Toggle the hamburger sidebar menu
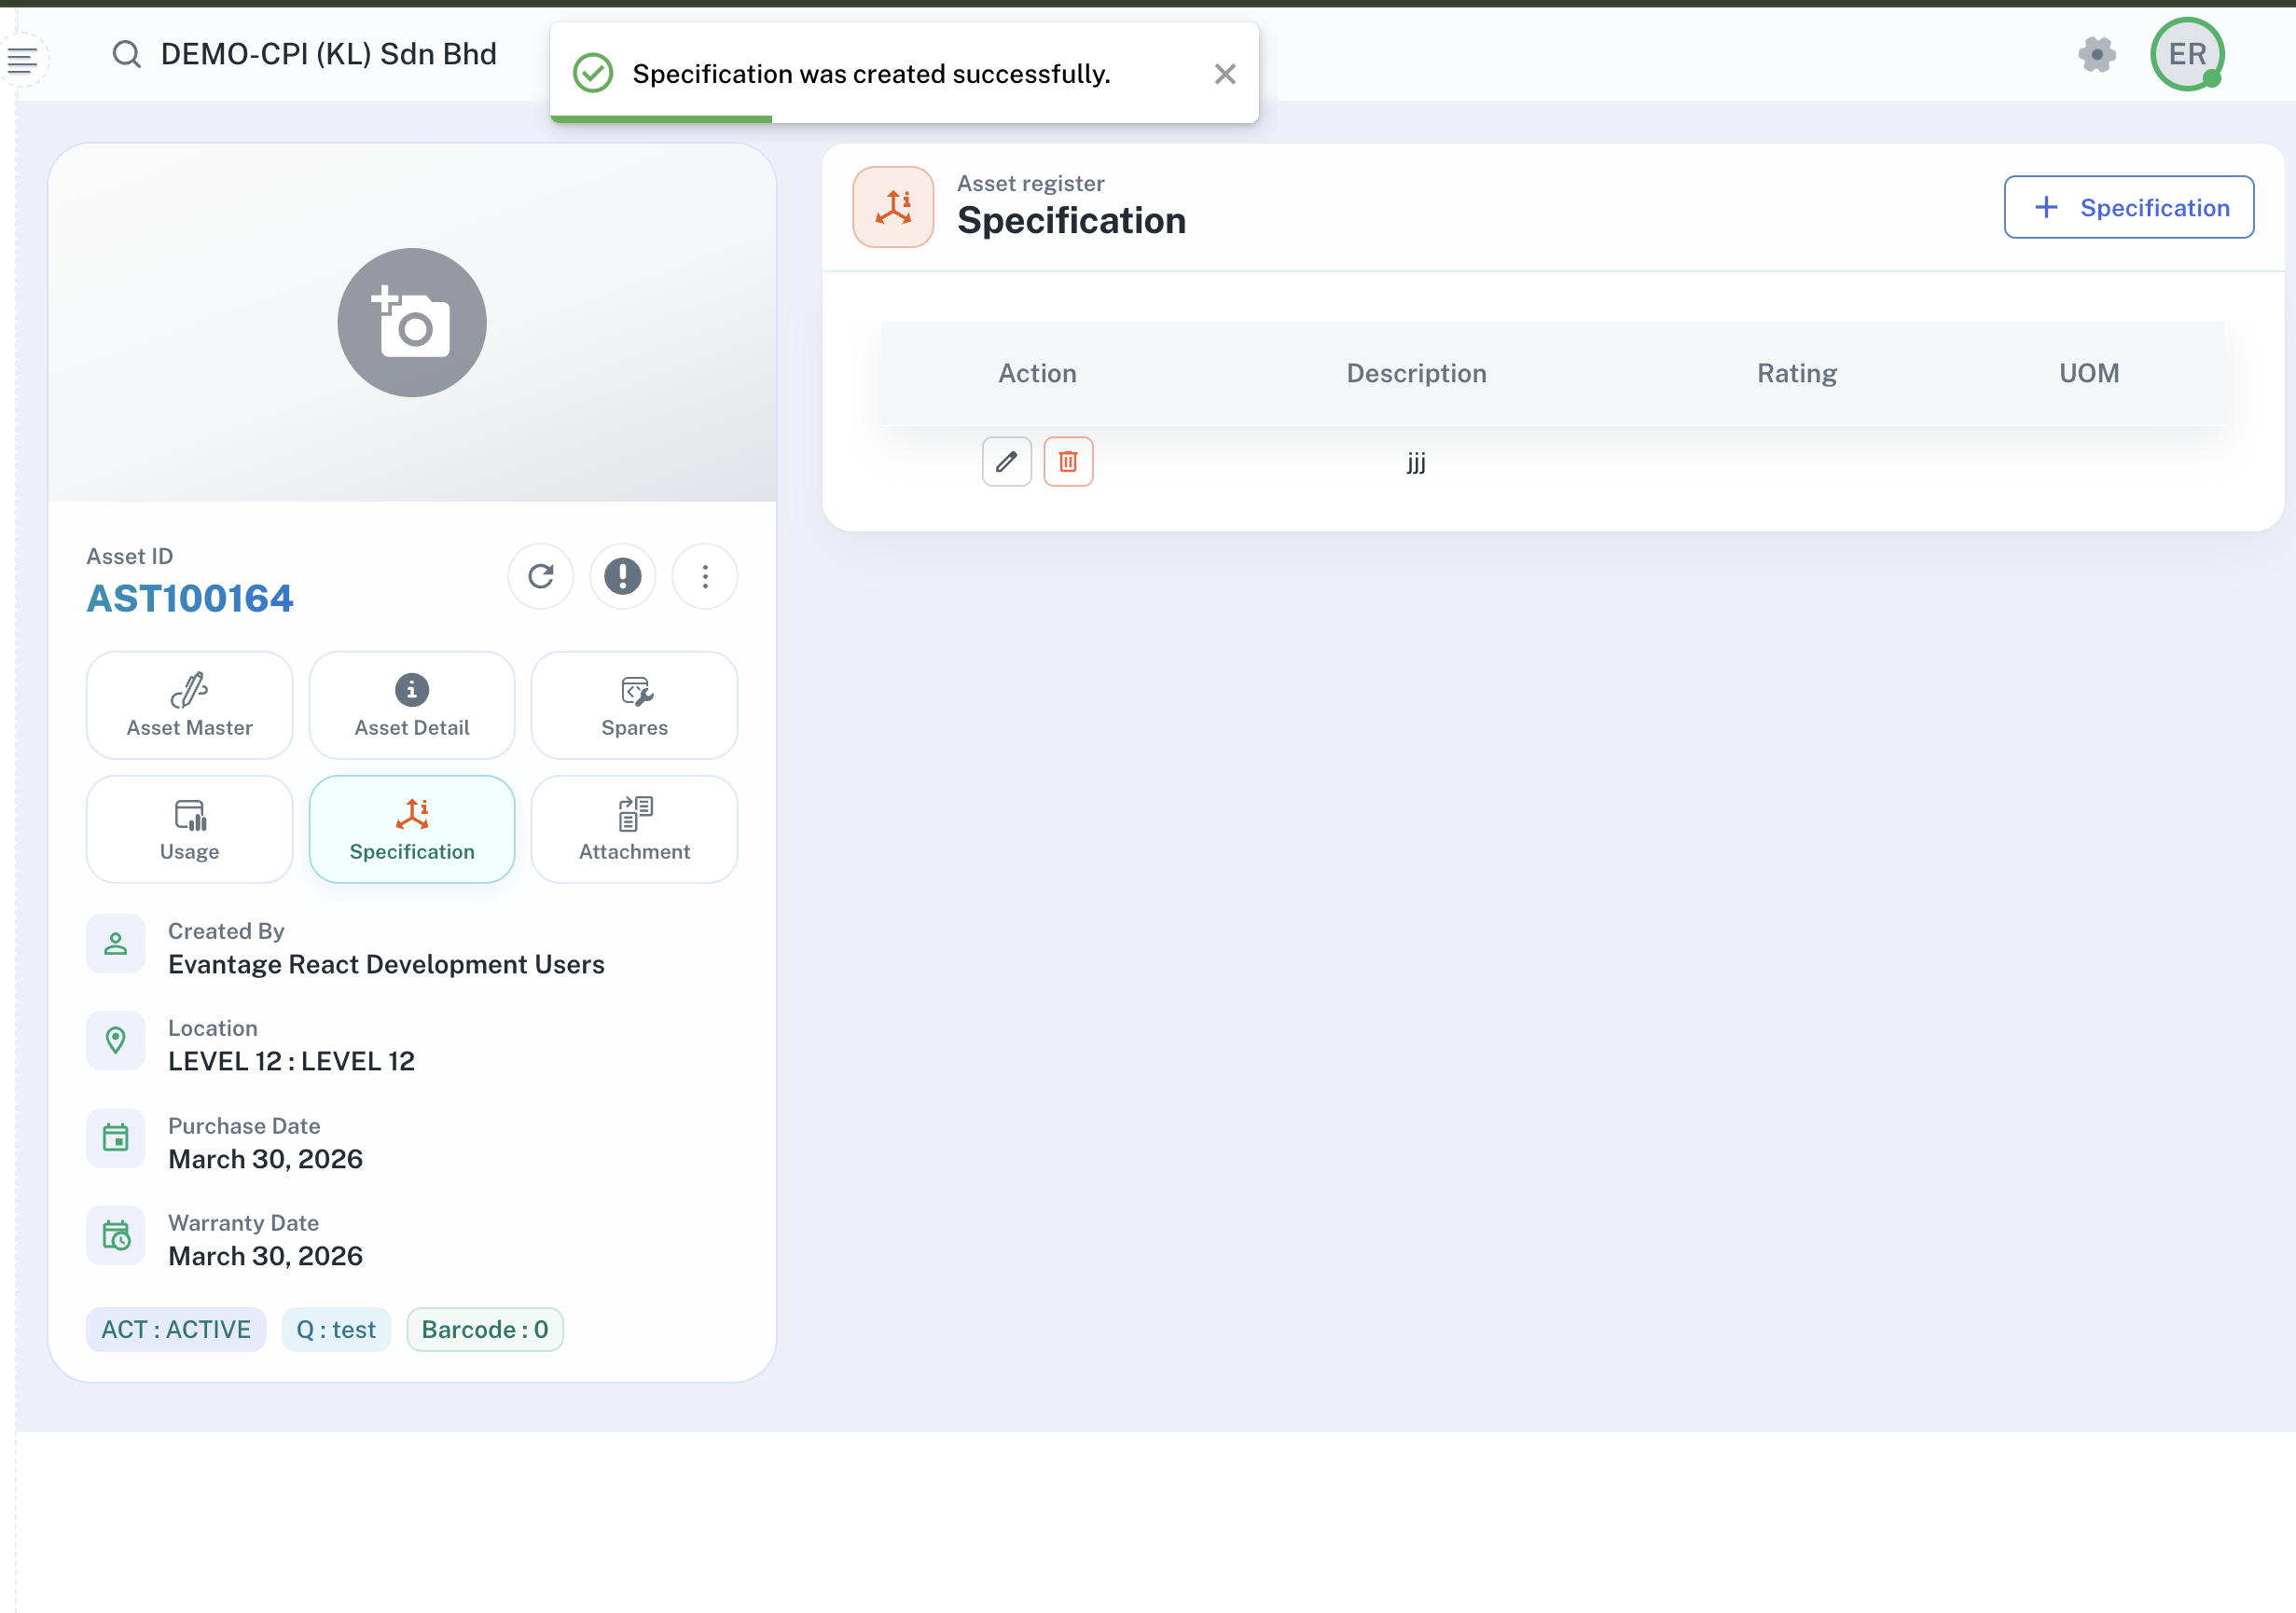 (x=22, y=60)
